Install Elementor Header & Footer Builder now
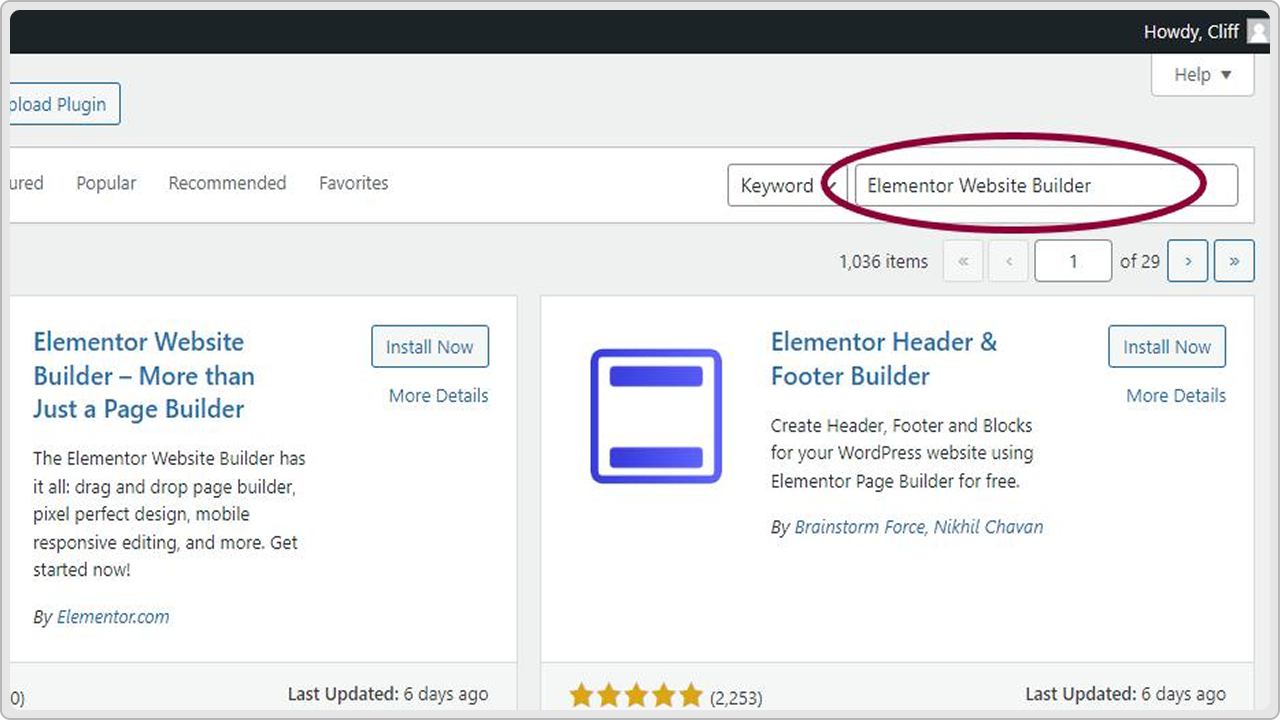This screenshot has height=720, width=1280. point(1166,347)
